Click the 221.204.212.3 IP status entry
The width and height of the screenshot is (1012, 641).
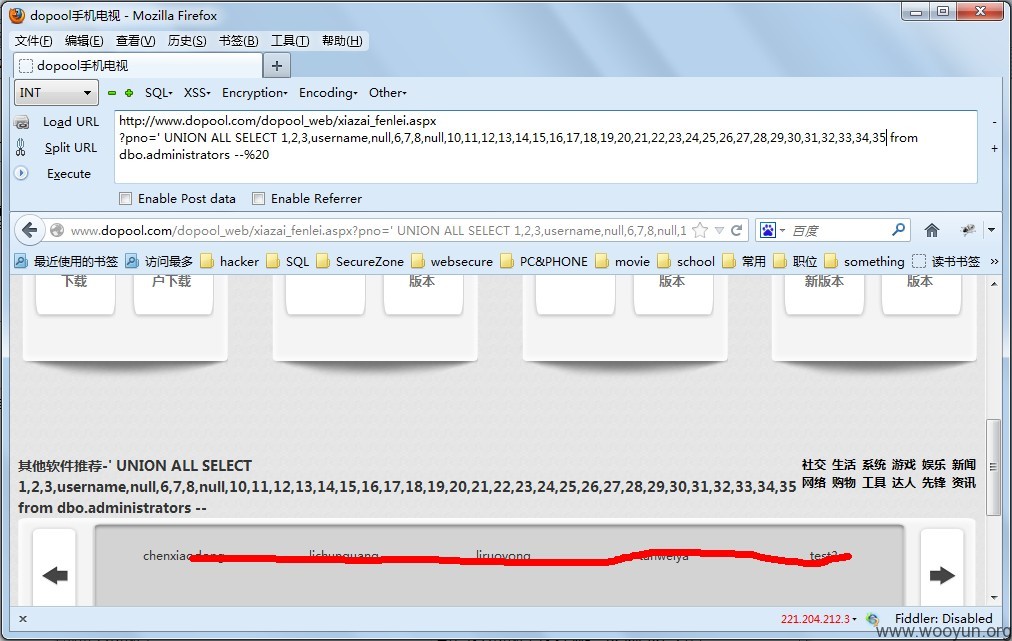tap(818, 619)
